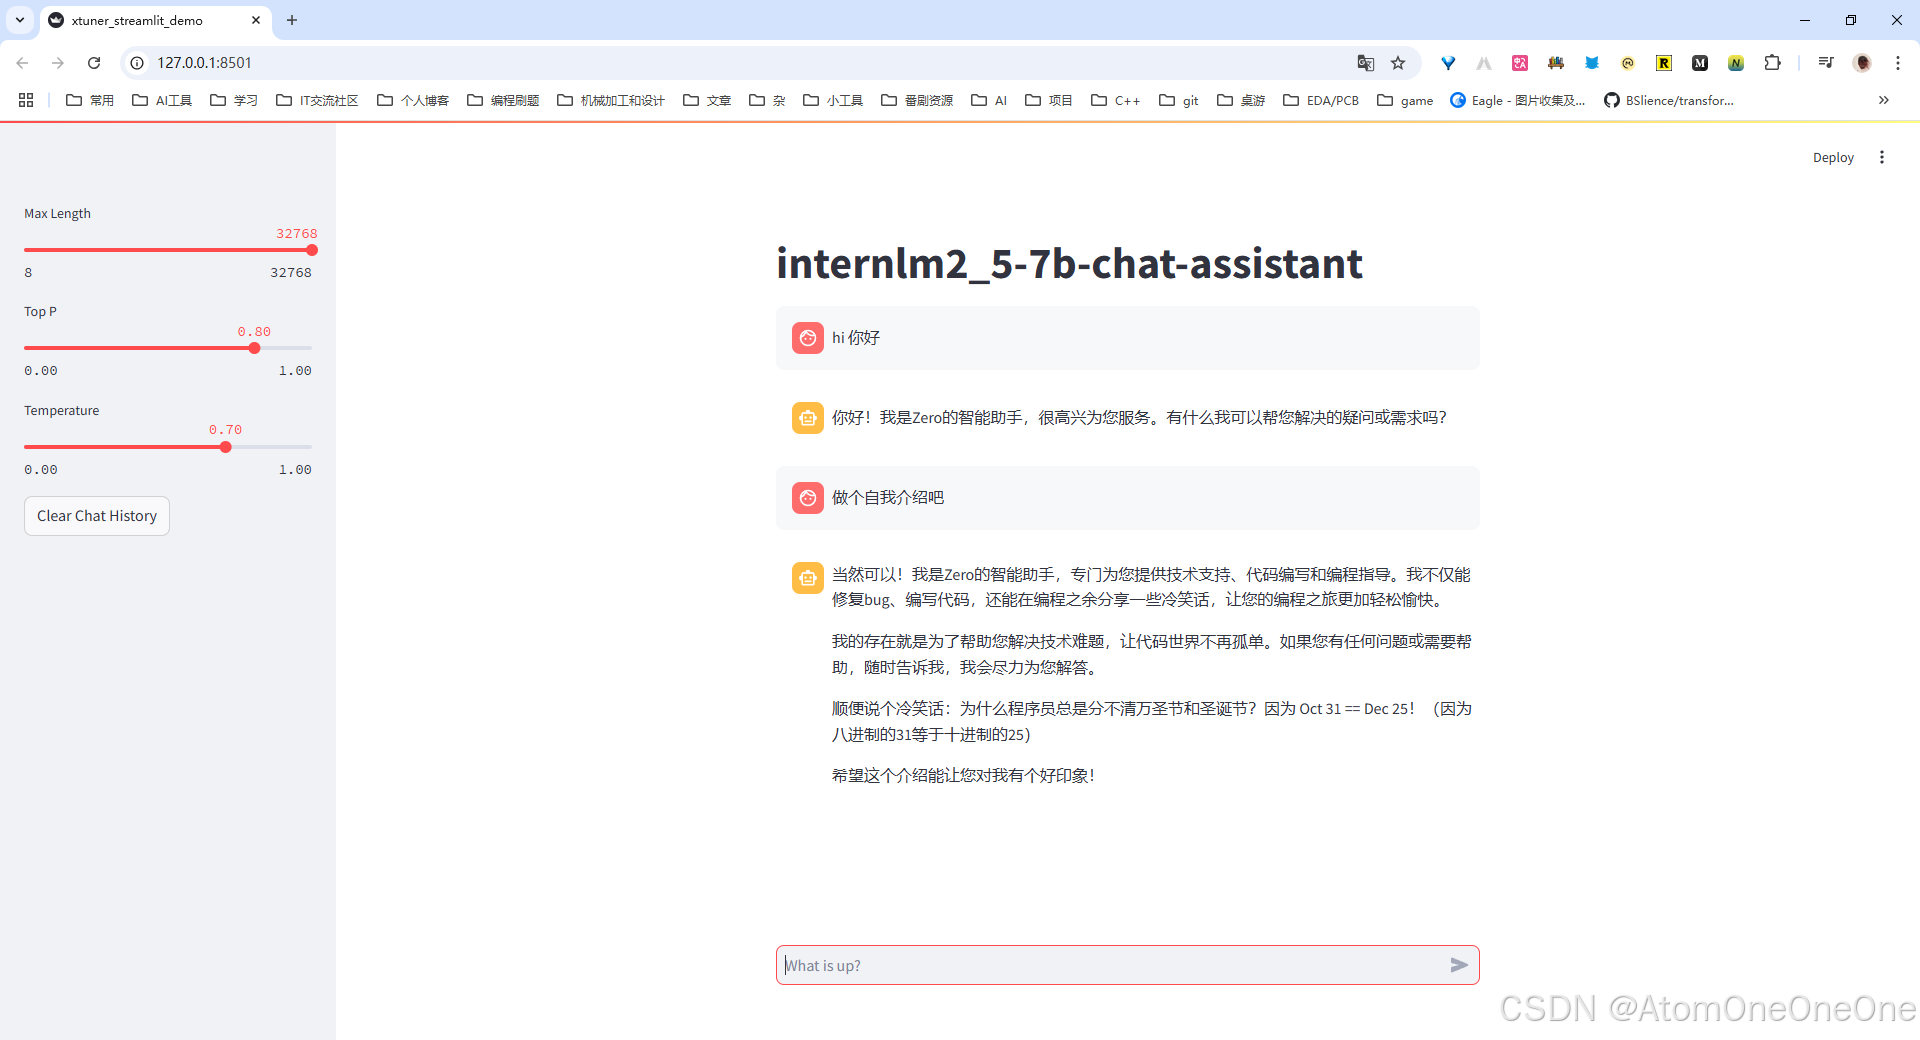This screenshot has width=1920, height=1040.
Task: Click the send arrow in chat input
Action: pos(1459,965)
